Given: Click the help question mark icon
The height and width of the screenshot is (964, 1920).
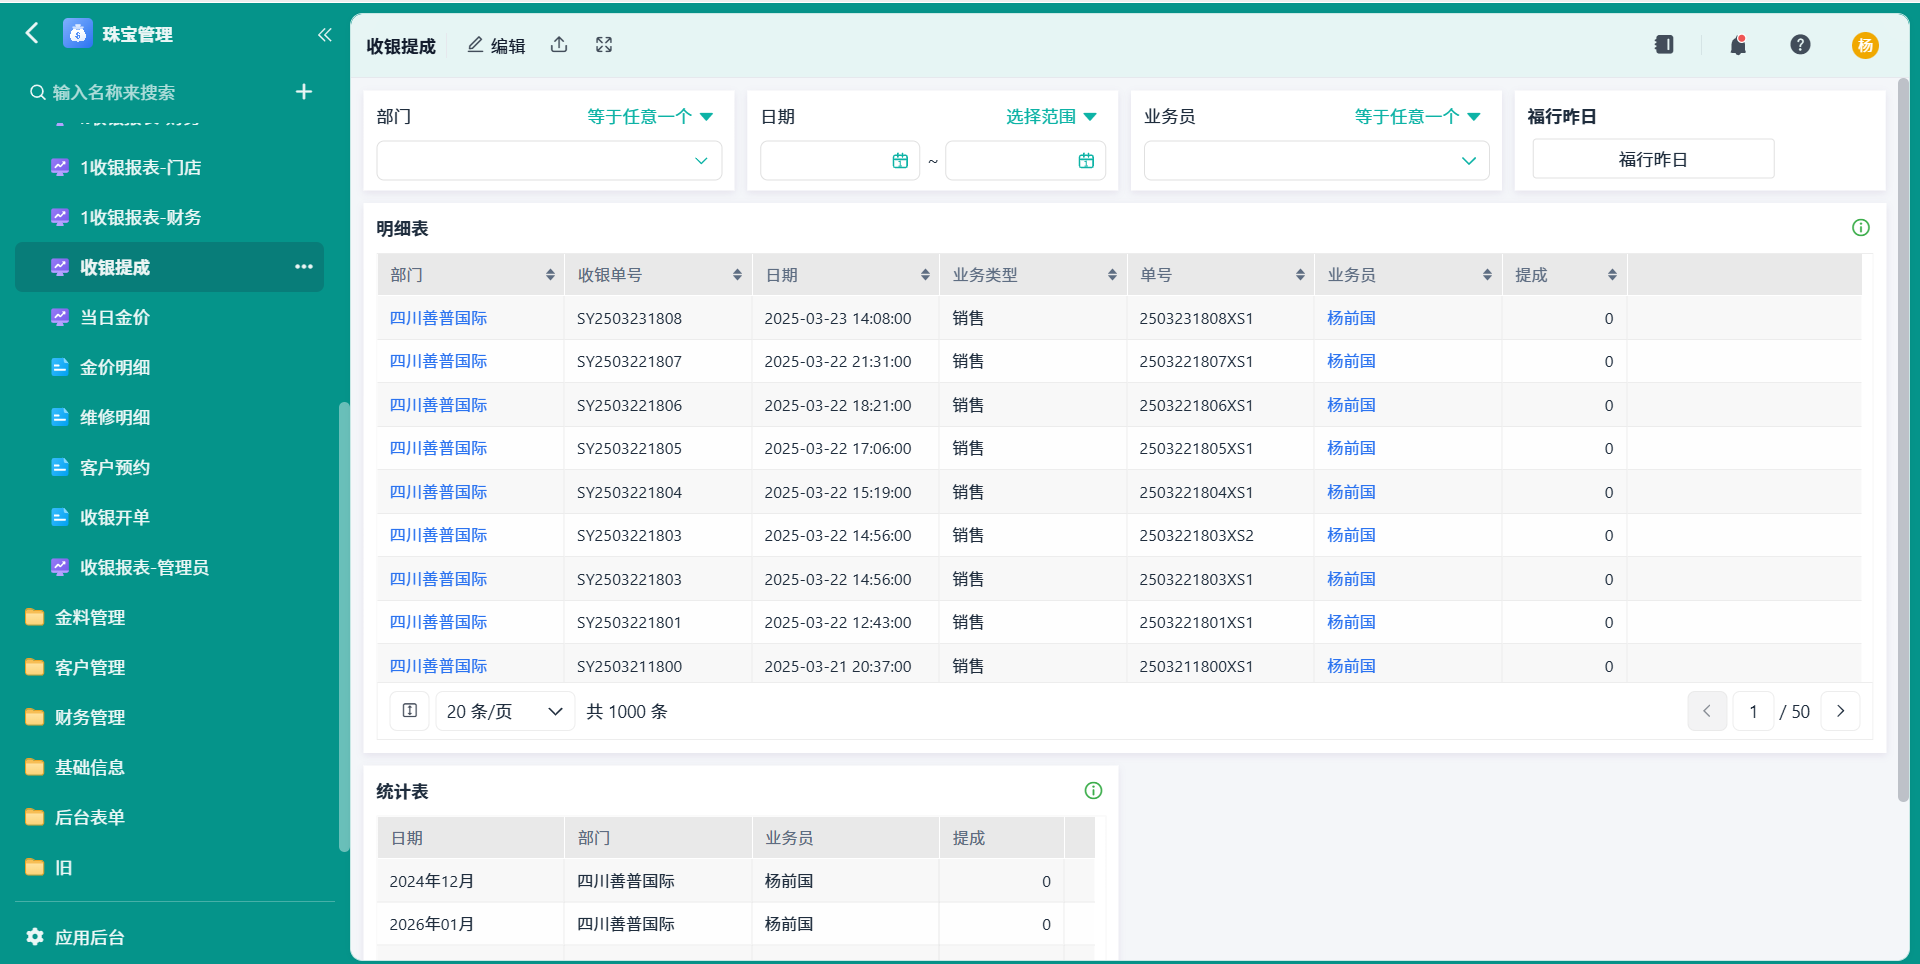Looking at the screenshot, I should (x=1800, y=44).
